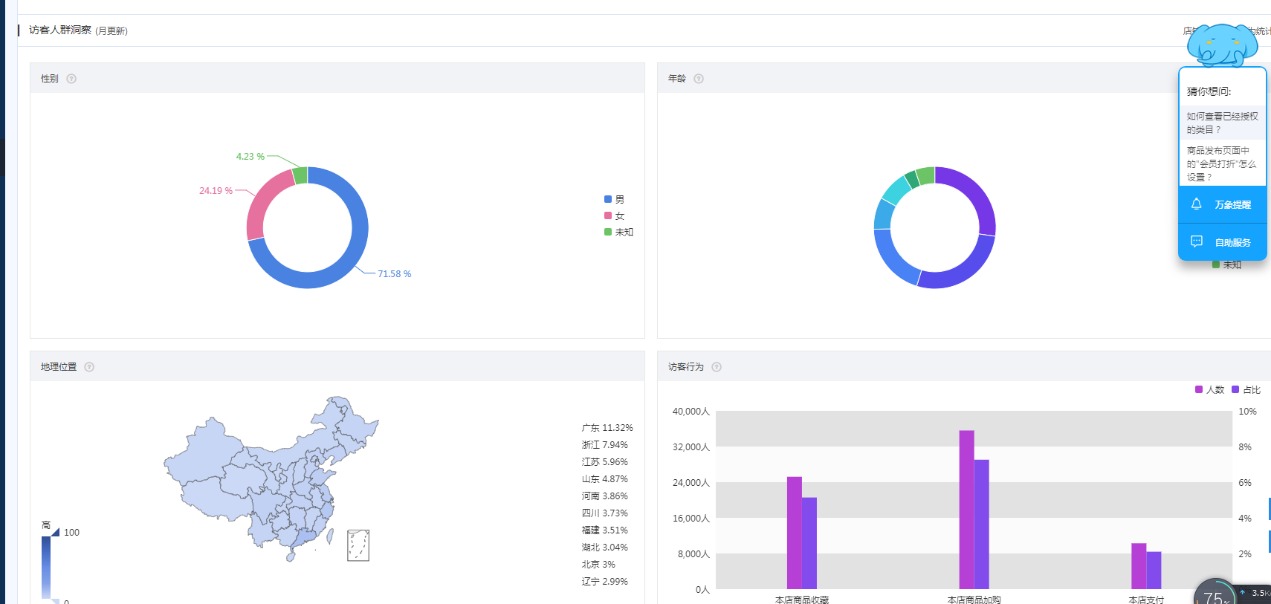This screenshot has width=1271, height=604.
Task: Select 江苏 5.96% in region list
Action: coord(605,462)
